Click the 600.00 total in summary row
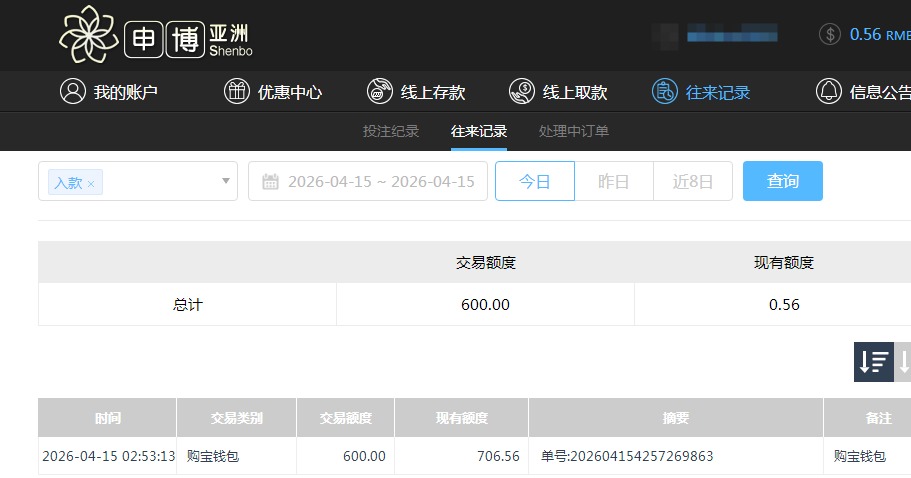This screenshot has height=478, width=911. [485, 304]
